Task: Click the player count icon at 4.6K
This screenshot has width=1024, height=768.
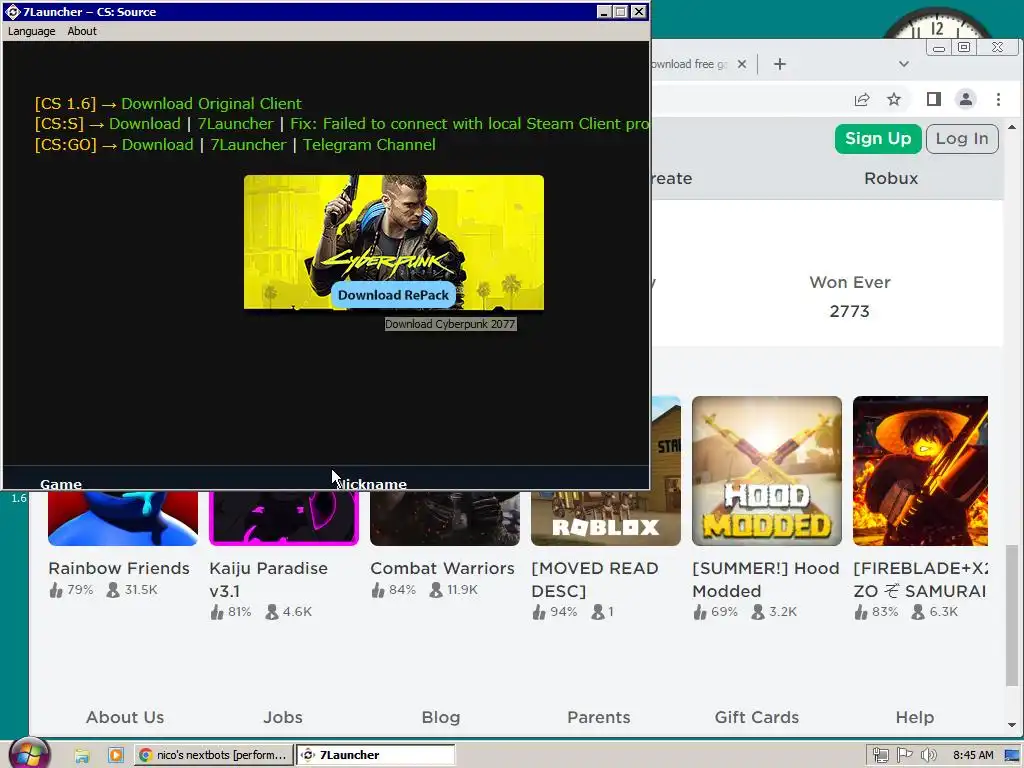Action: [272, 613]
